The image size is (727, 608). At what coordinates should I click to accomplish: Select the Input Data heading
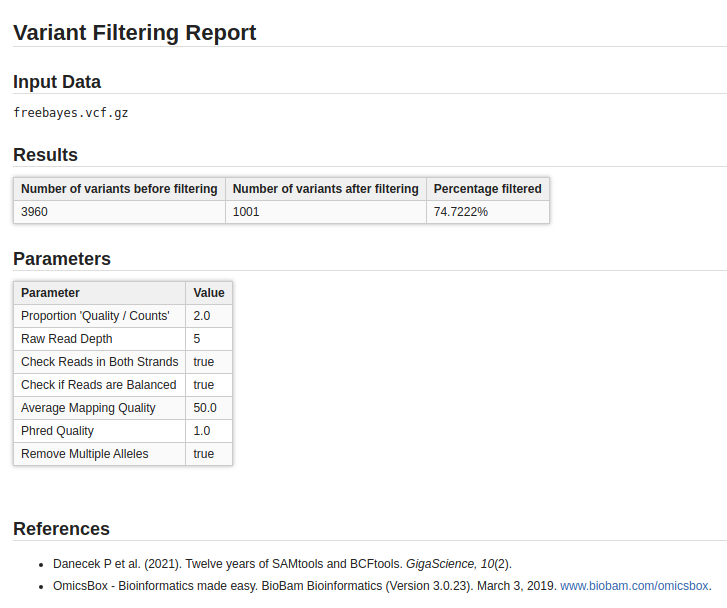tap(57, 82)
